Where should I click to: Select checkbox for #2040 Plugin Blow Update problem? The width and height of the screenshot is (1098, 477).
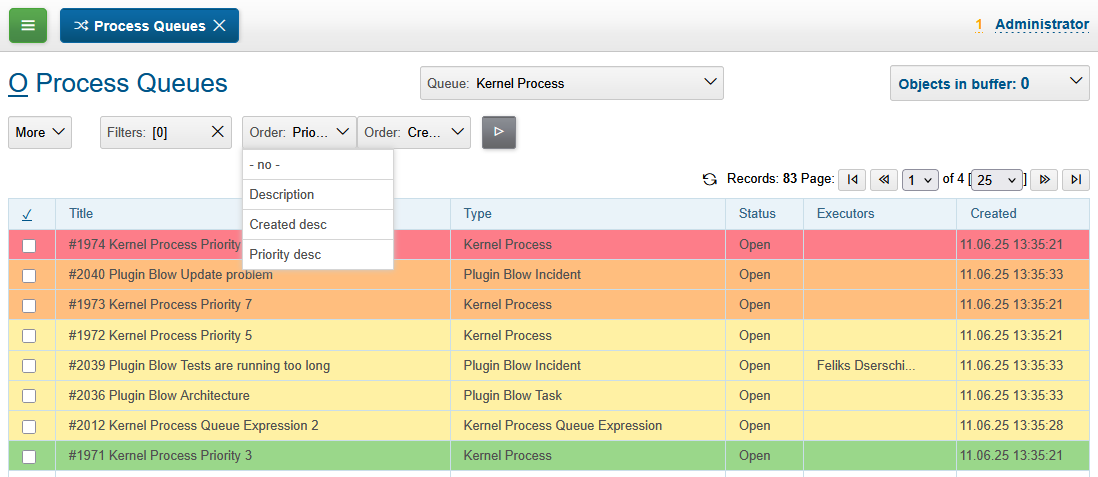click(29, 275)
